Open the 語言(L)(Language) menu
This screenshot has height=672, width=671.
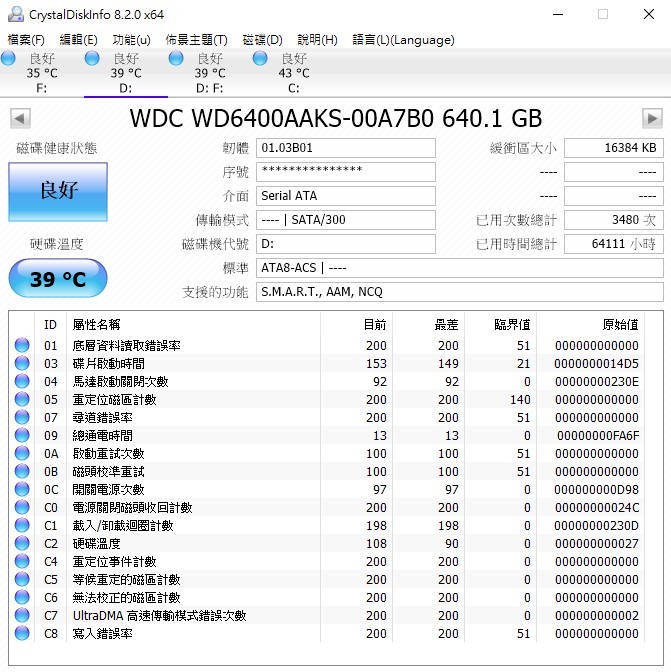(x=403, y=40)
